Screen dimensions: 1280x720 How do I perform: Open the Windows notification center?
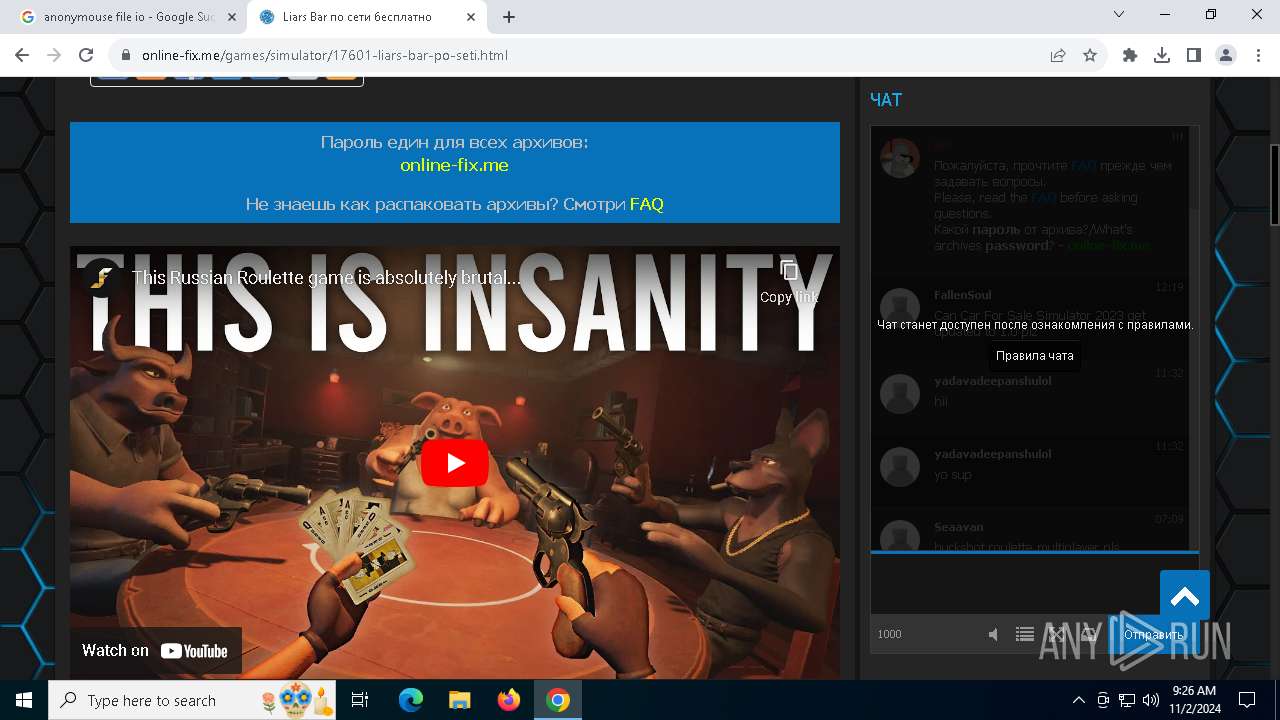[1247, 700]
